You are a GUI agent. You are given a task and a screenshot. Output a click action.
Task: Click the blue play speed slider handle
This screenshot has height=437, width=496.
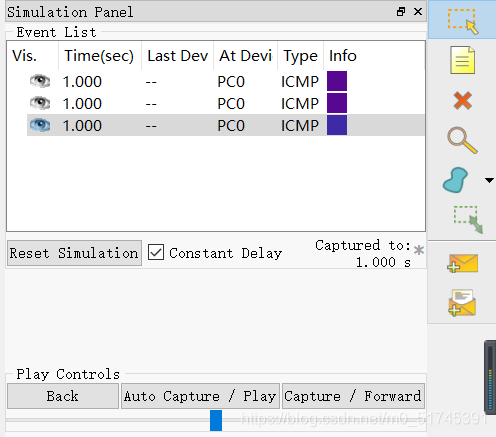click(216, 420)
